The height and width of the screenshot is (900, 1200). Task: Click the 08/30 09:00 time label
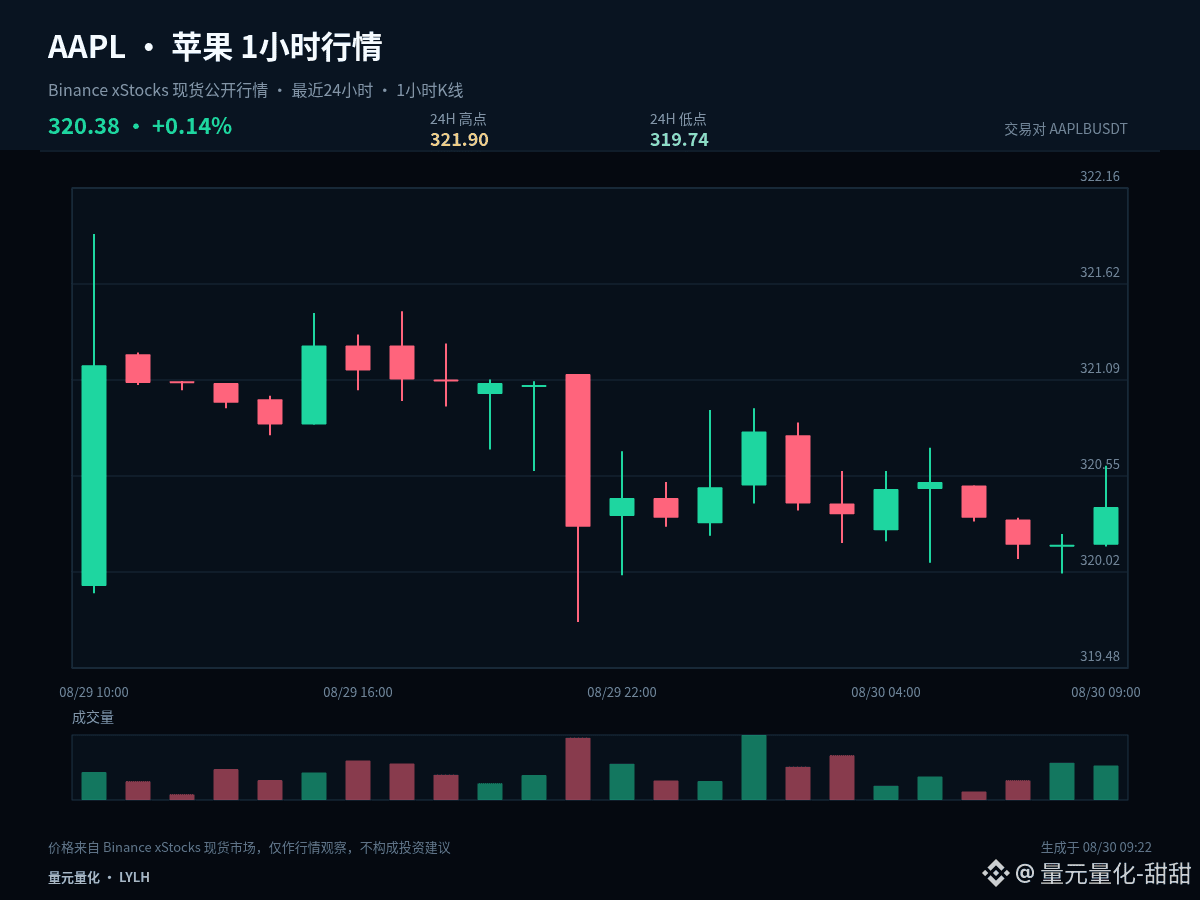[1106, 692]
